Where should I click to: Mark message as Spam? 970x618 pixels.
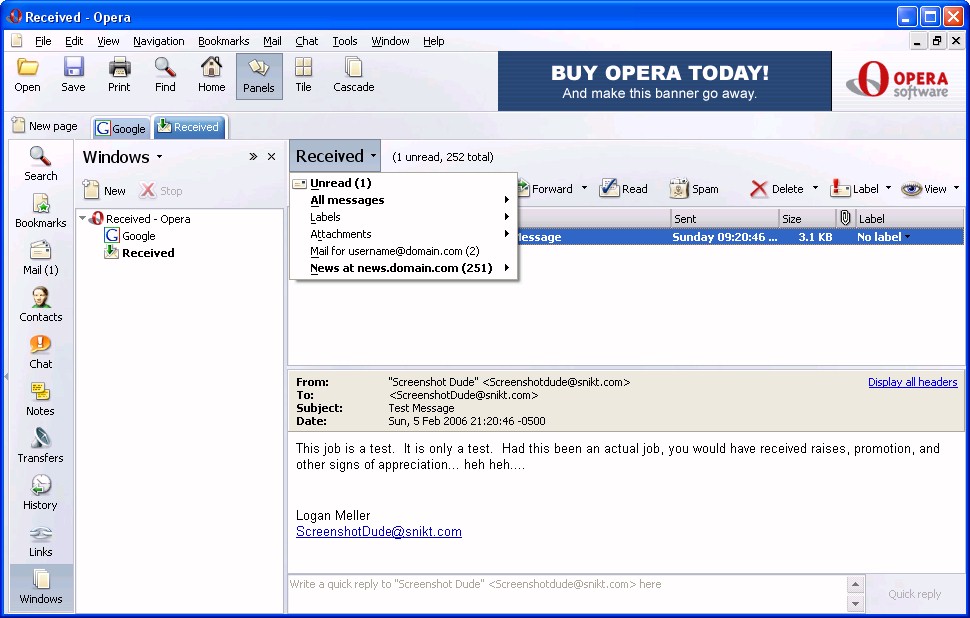[x=694, y=189]
